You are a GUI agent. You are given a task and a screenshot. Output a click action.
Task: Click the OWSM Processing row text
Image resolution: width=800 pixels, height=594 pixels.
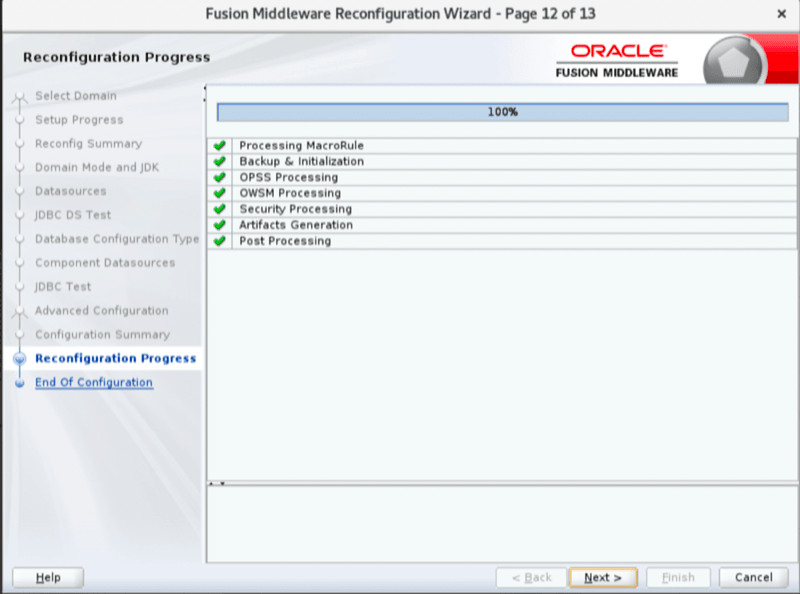coord(290,193)
